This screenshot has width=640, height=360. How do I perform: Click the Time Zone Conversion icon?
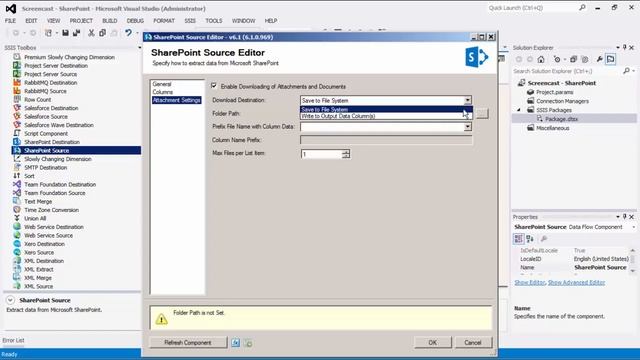[17, 210]
